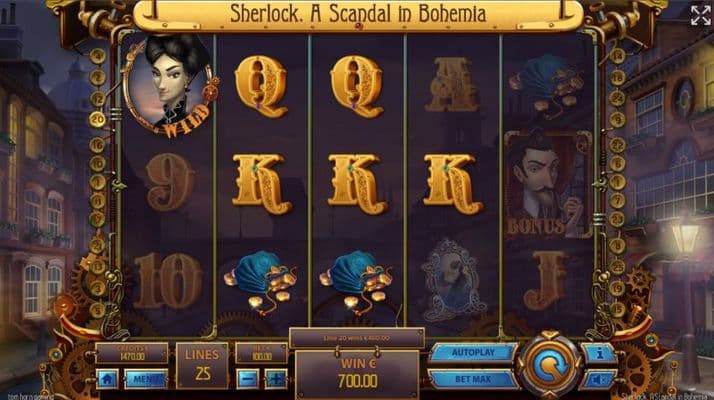714x400 pixels.
Task: Click the Wild lady symbol
Action: 170,87
